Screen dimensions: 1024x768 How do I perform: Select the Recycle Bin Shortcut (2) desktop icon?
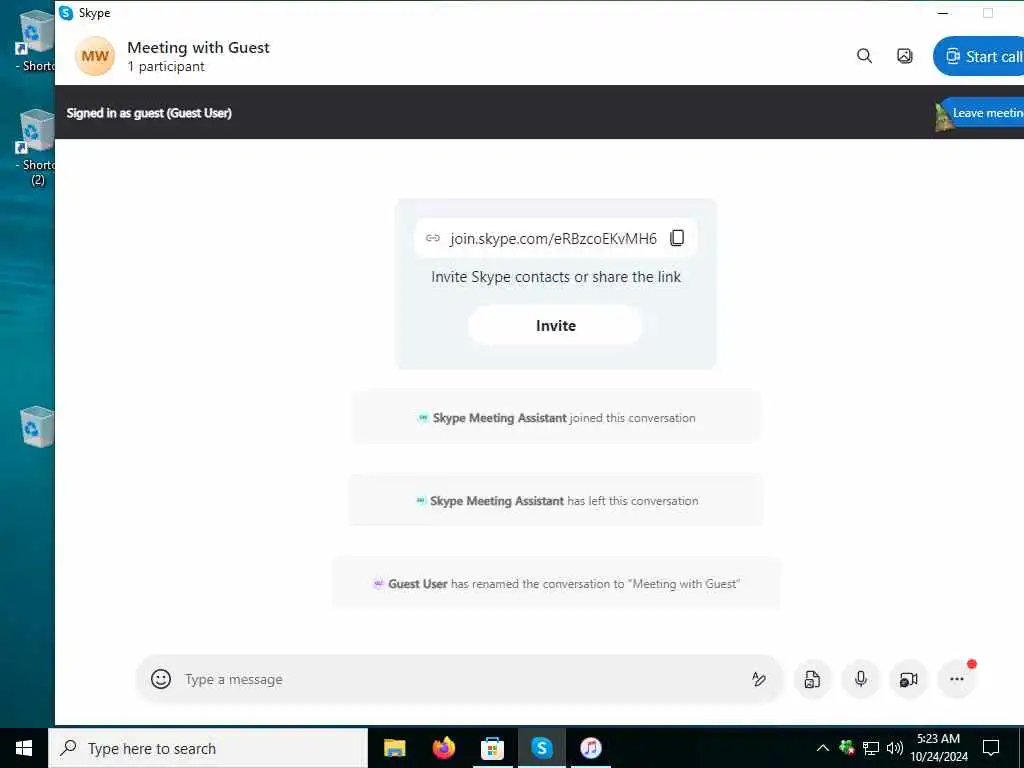click(36, 147)
